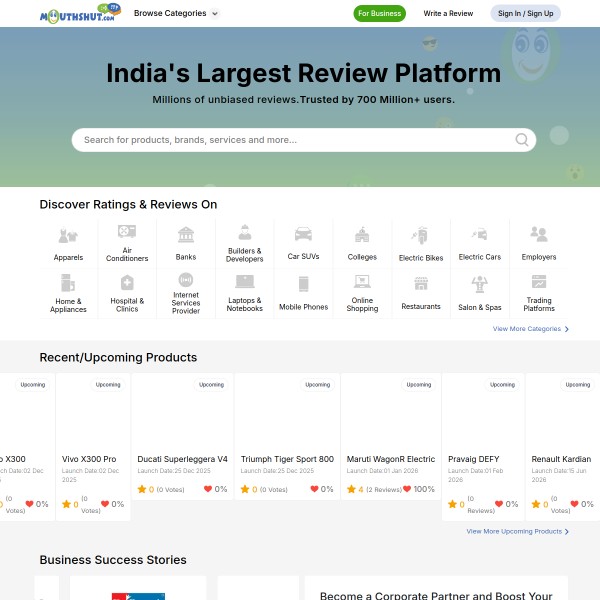Image resolution: width=600 pixels, height=600 pixels.
Task: Expand View More Upcoming Products
Action: (517, 532)
